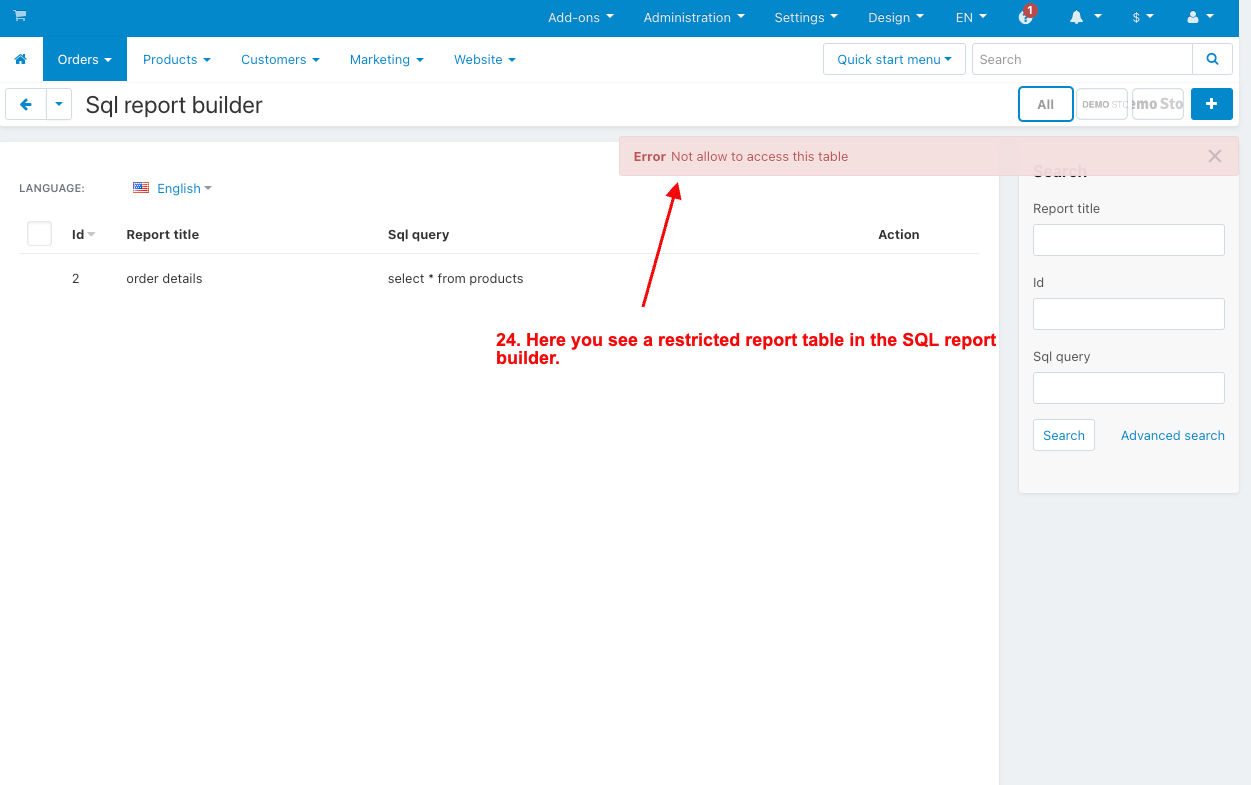Image resolution: width=1251 pixels, height=785 pixels.
Task: Focus the Id search input field
Action: (1129, 314)
